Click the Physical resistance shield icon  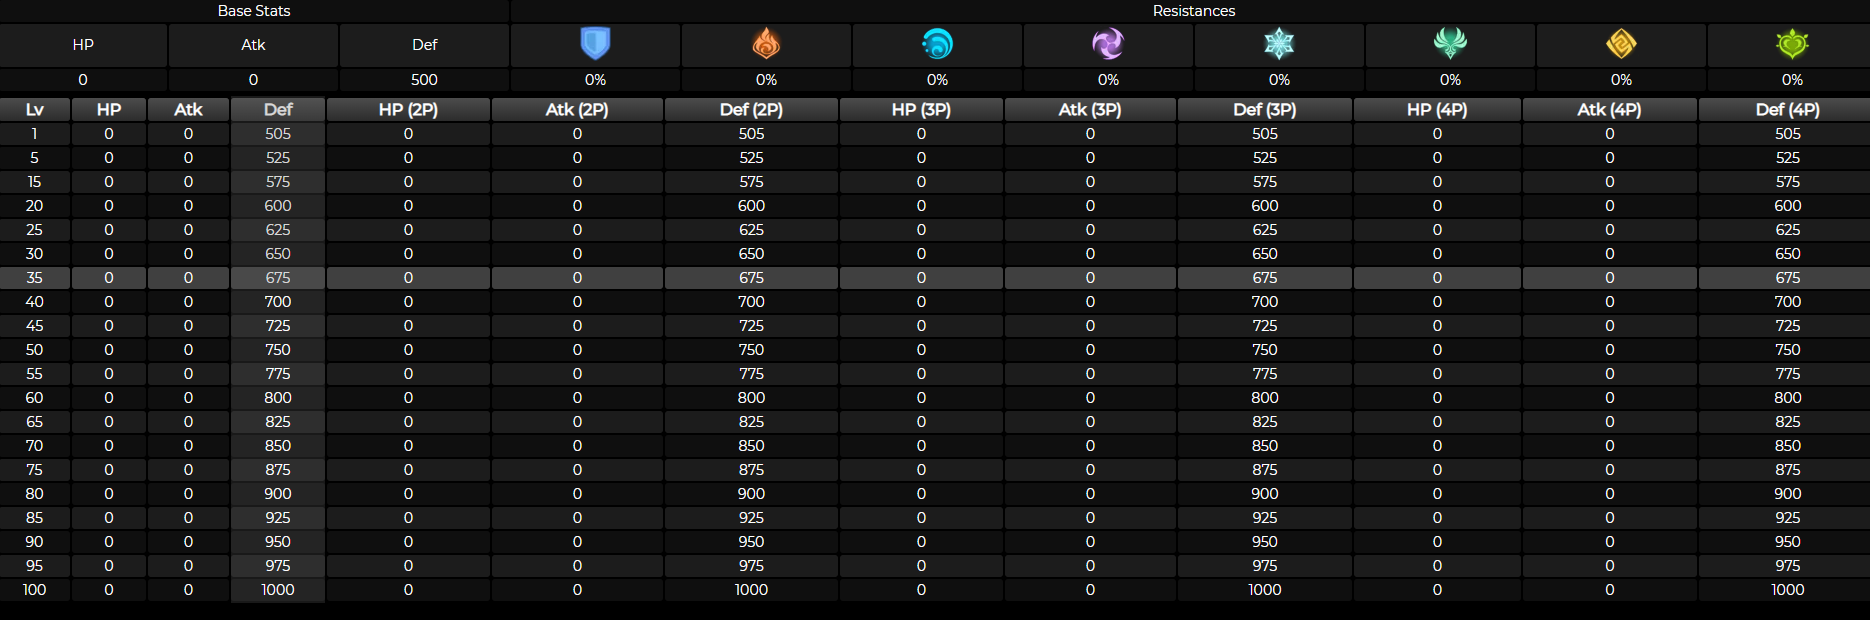click(595, 44)
